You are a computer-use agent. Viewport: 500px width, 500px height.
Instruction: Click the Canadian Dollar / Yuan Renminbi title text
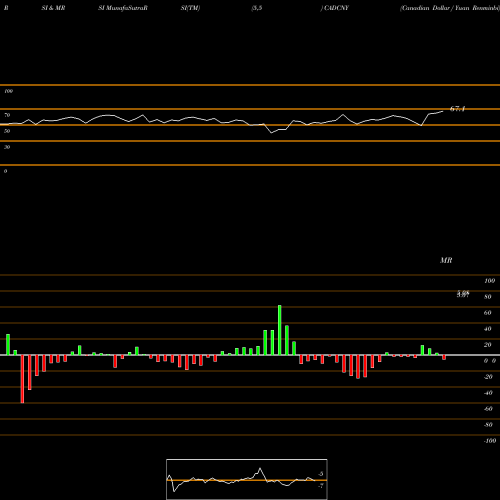coord(450,8)
